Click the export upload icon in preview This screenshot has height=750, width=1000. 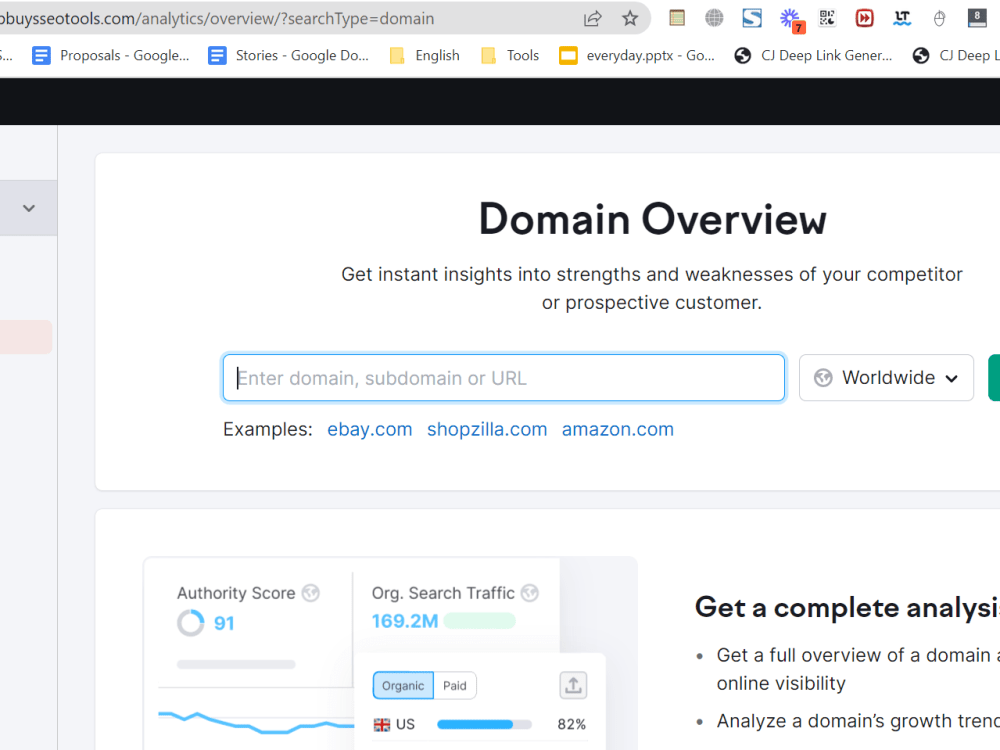click(x=573, y=686)
